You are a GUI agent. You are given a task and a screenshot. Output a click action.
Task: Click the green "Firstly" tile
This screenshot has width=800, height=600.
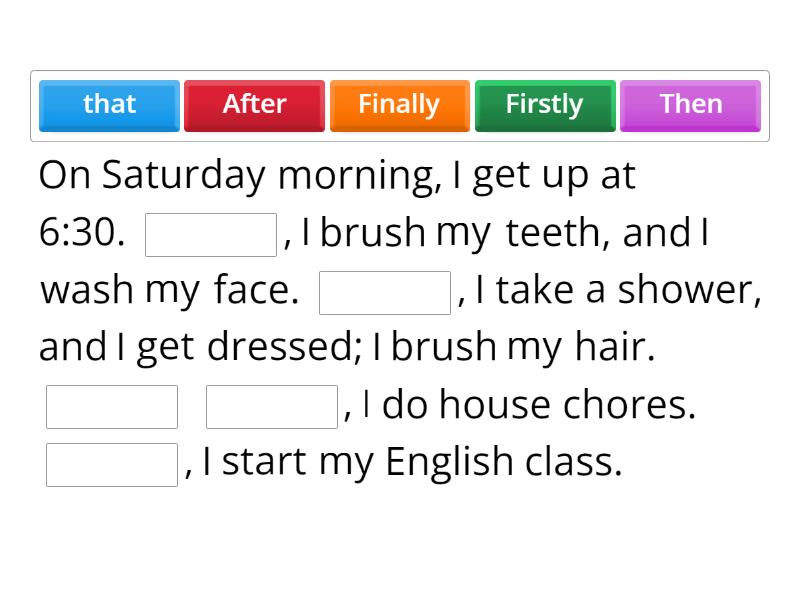[x=544, y=104]
